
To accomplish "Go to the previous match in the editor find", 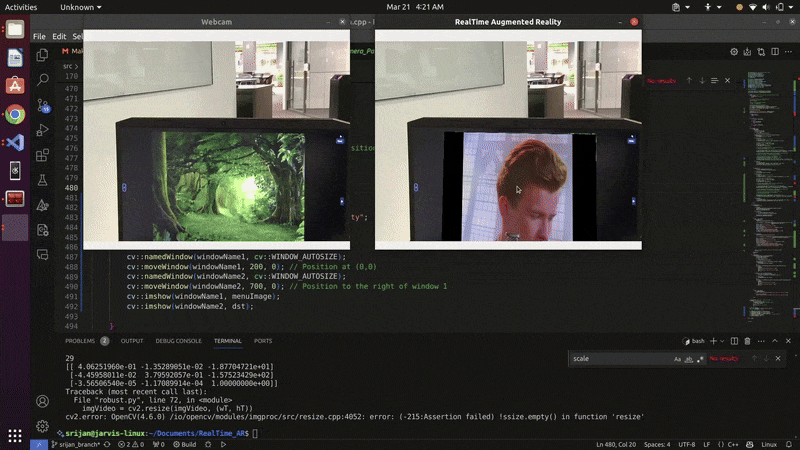I will click(x=689, y=81).
